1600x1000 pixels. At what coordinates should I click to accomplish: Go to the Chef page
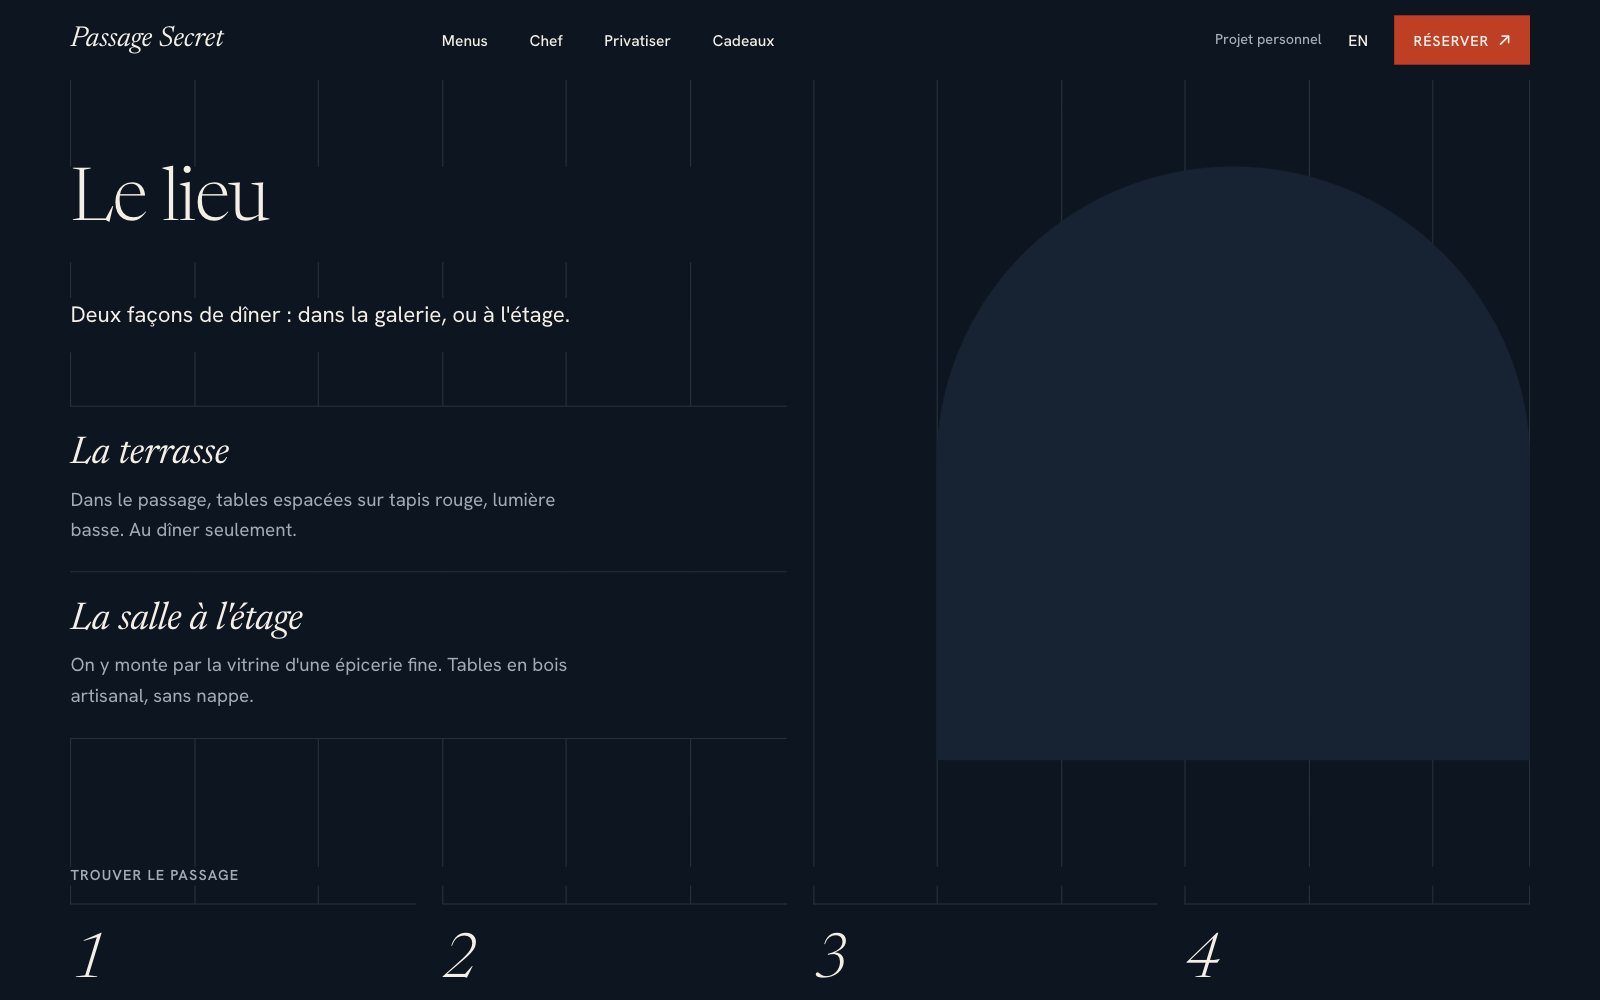546,41
